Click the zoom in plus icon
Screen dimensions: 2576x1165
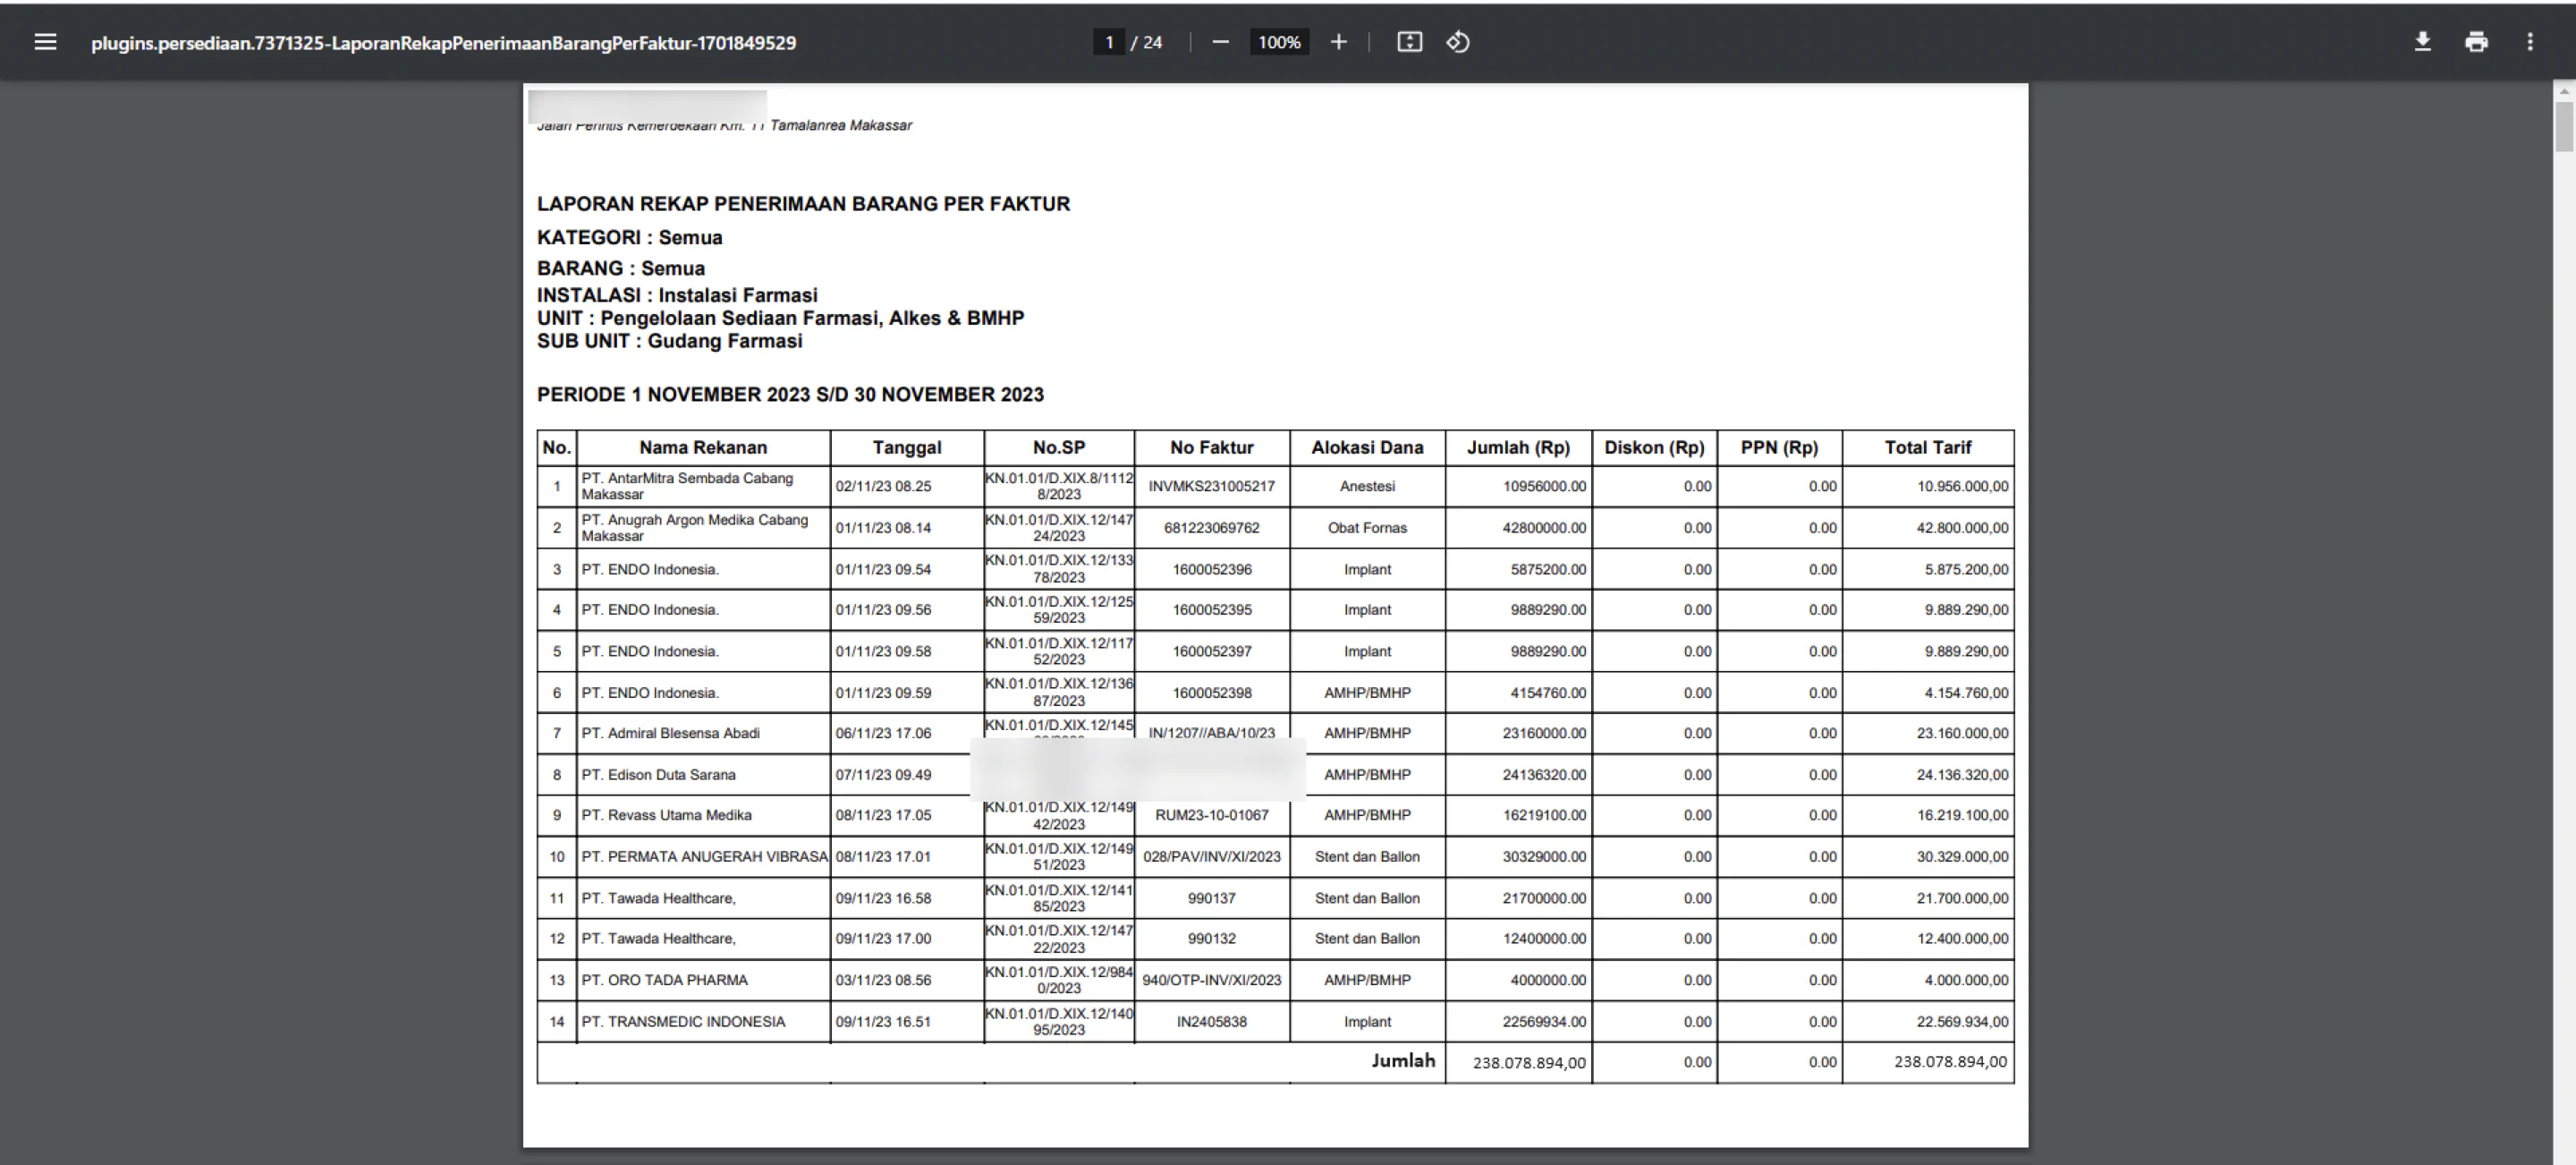(x=1339, y=42)
